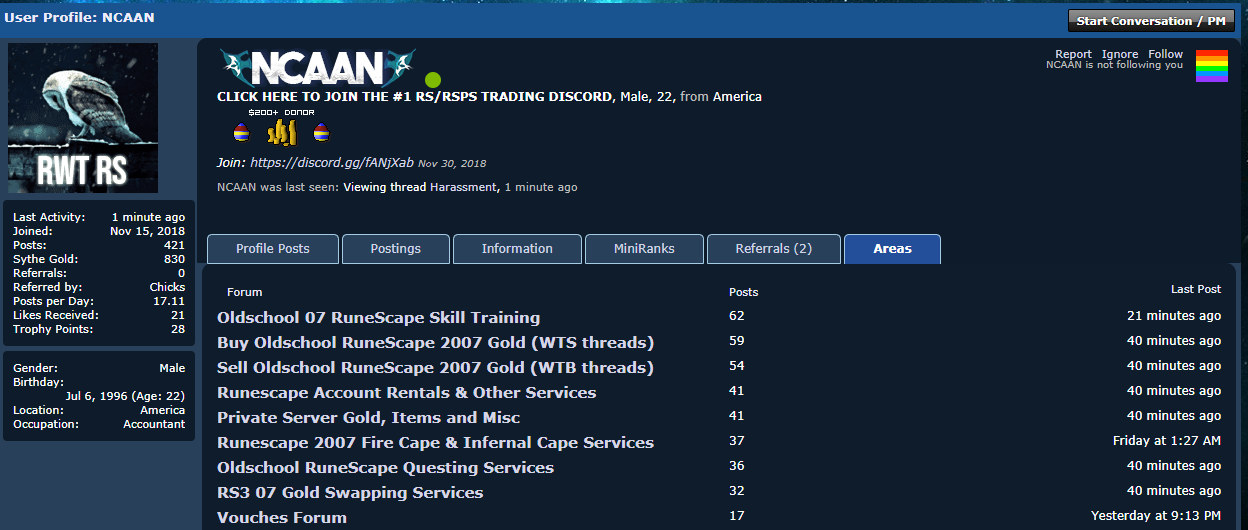Open Private Server Gold, Items and Misc
1248x530 pixels.
click(368, 418)
